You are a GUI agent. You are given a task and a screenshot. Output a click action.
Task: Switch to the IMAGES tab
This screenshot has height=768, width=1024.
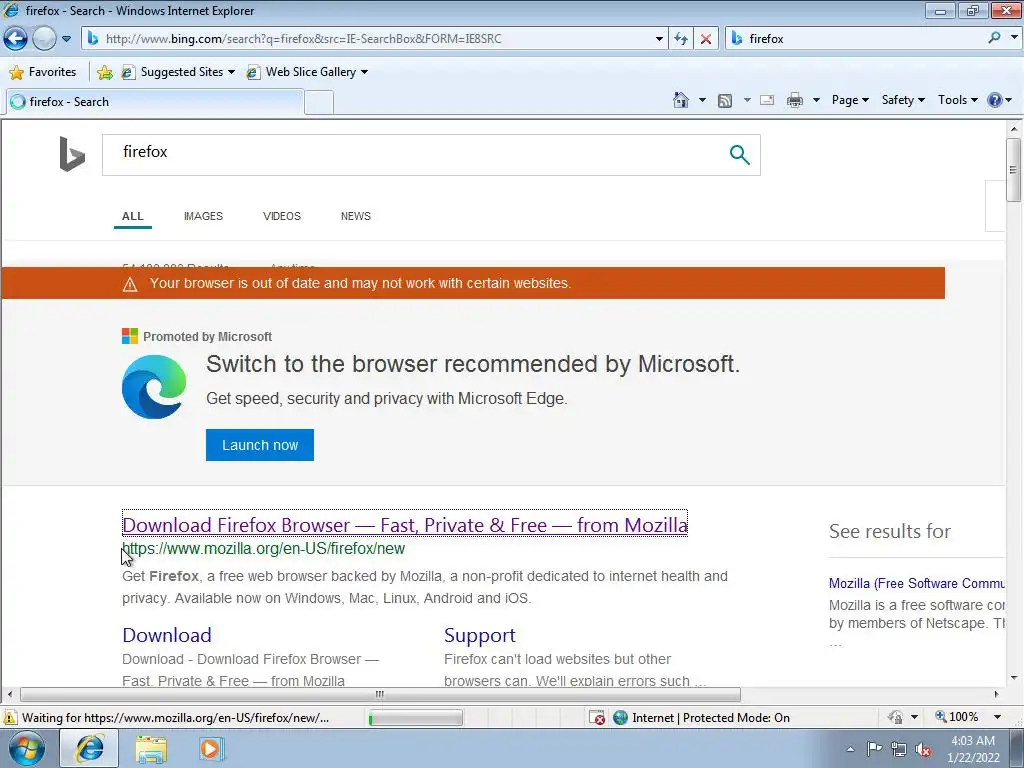coord(203,216)
